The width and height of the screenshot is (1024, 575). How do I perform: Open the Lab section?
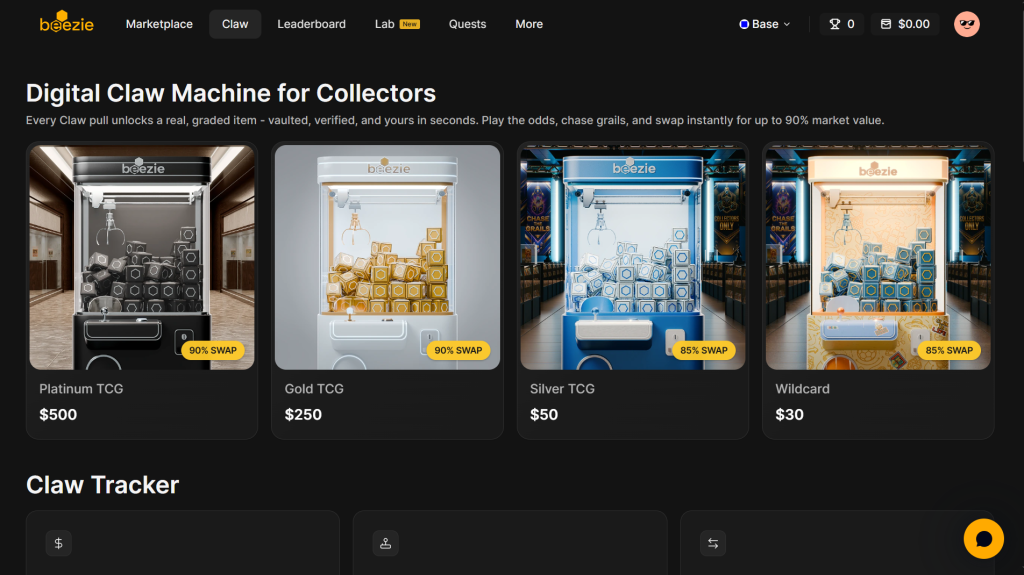pos(397,24)
